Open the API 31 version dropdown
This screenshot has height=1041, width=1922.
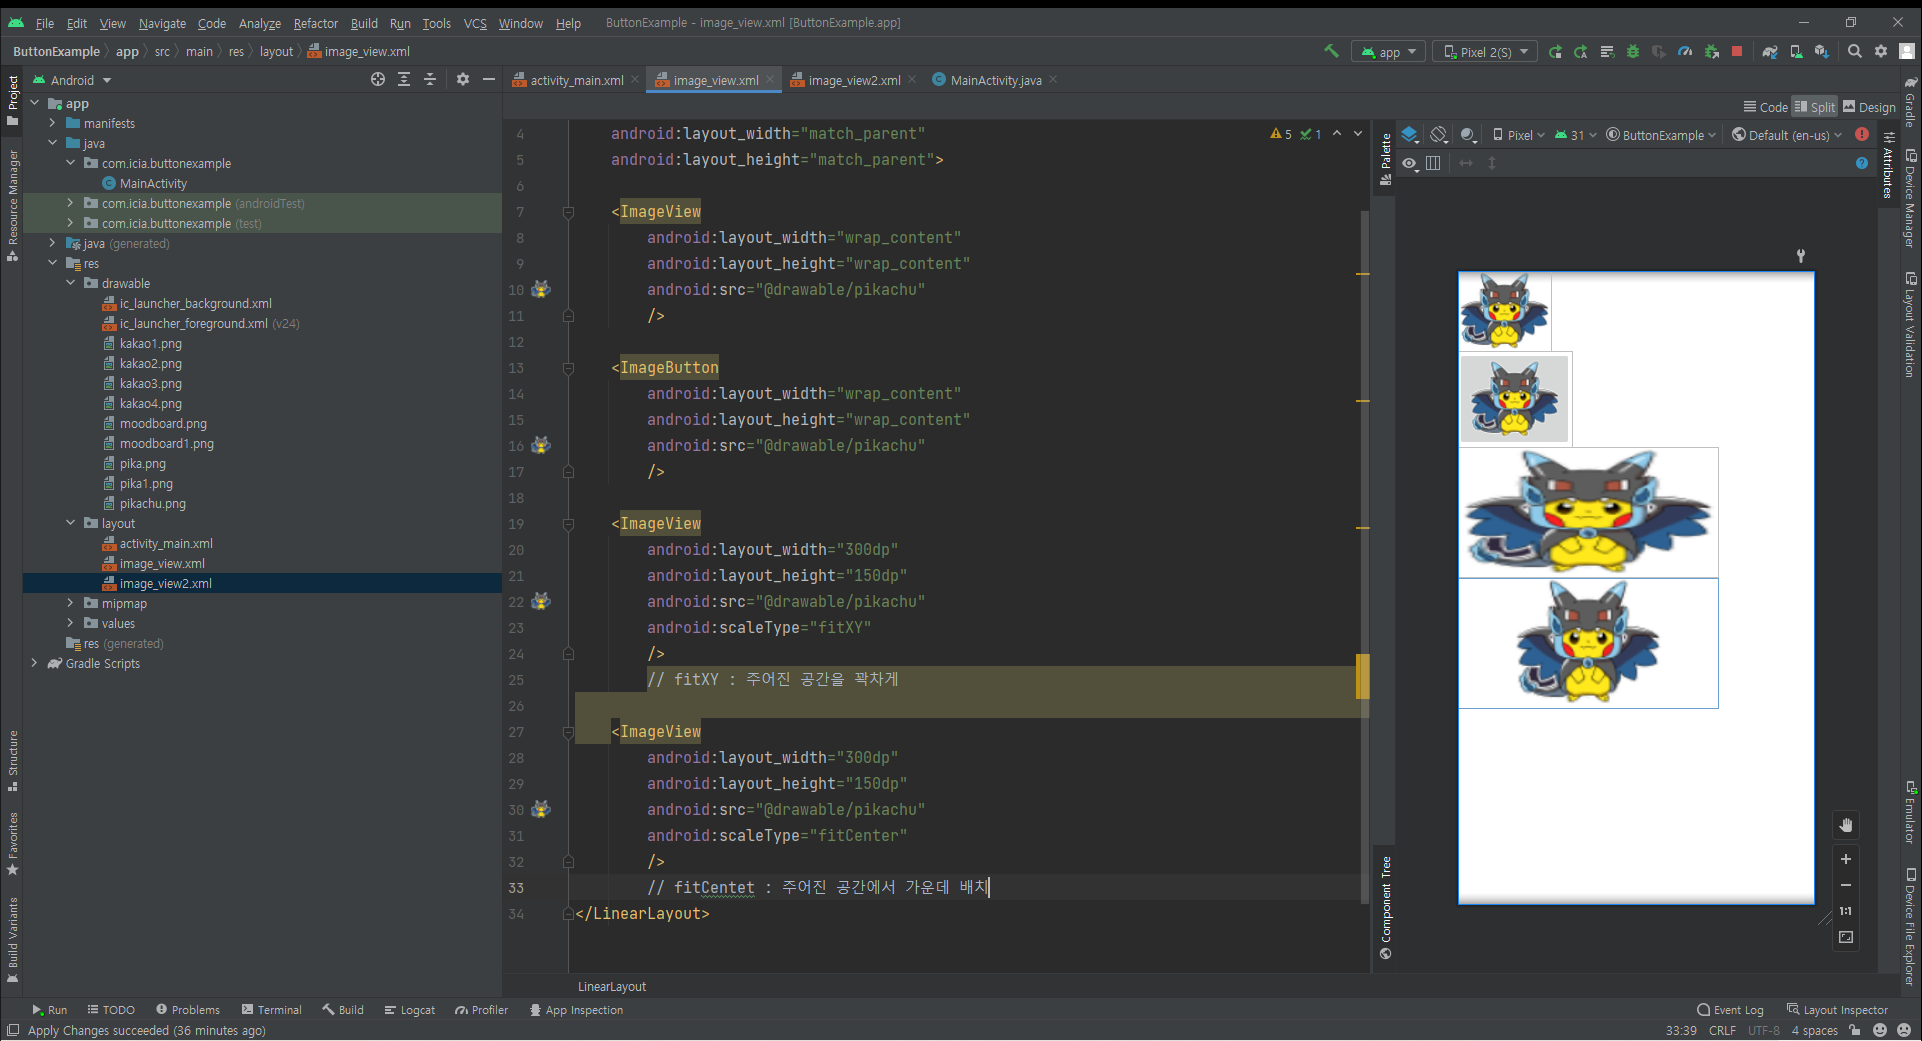point(1576,135)
